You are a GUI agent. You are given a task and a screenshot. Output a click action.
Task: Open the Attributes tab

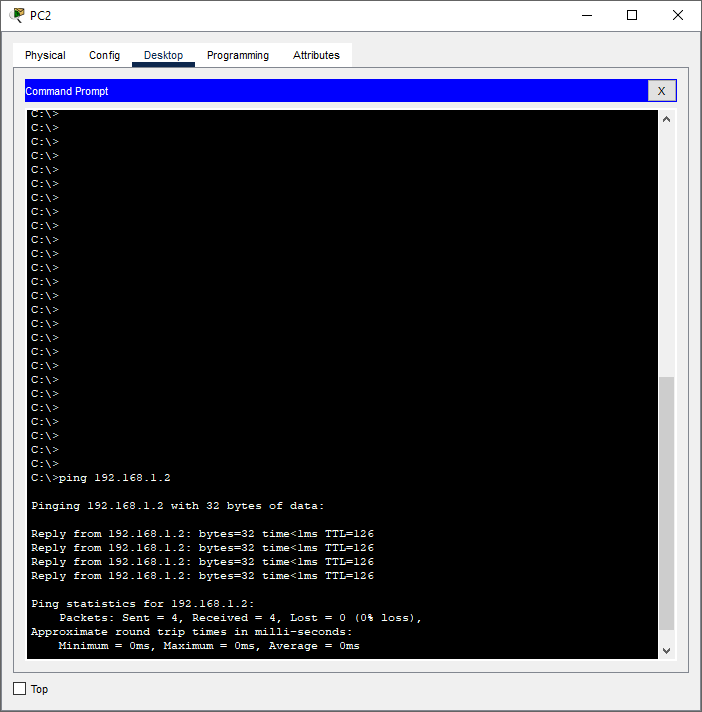(x=316, y=56)
